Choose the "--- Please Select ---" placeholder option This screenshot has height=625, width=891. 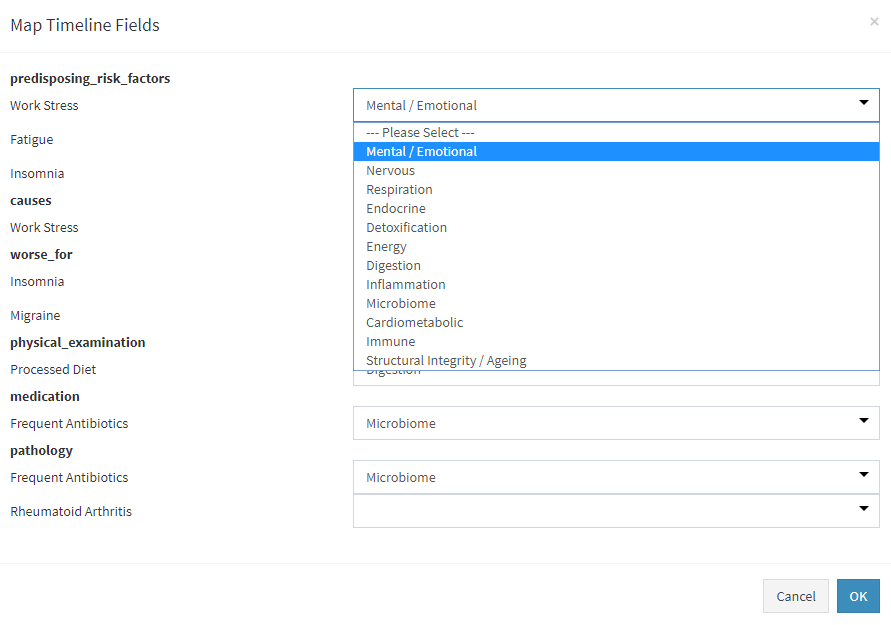click(x=420, y=132)
